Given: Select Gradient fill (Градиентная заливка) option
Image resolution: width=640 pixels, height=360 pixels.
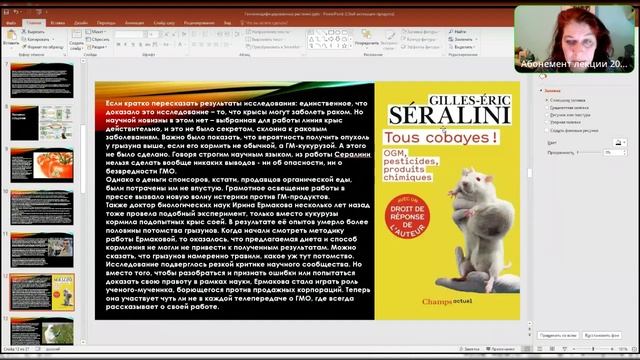Looking at the screenshot, I should click(568, 108).
